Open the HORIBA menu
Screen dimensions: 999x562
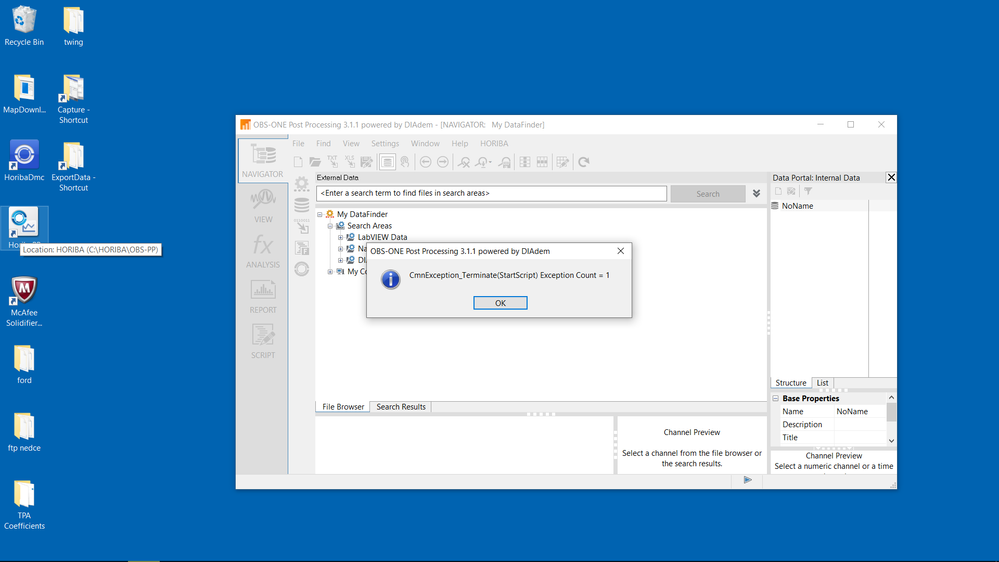(x=494, y=143)
